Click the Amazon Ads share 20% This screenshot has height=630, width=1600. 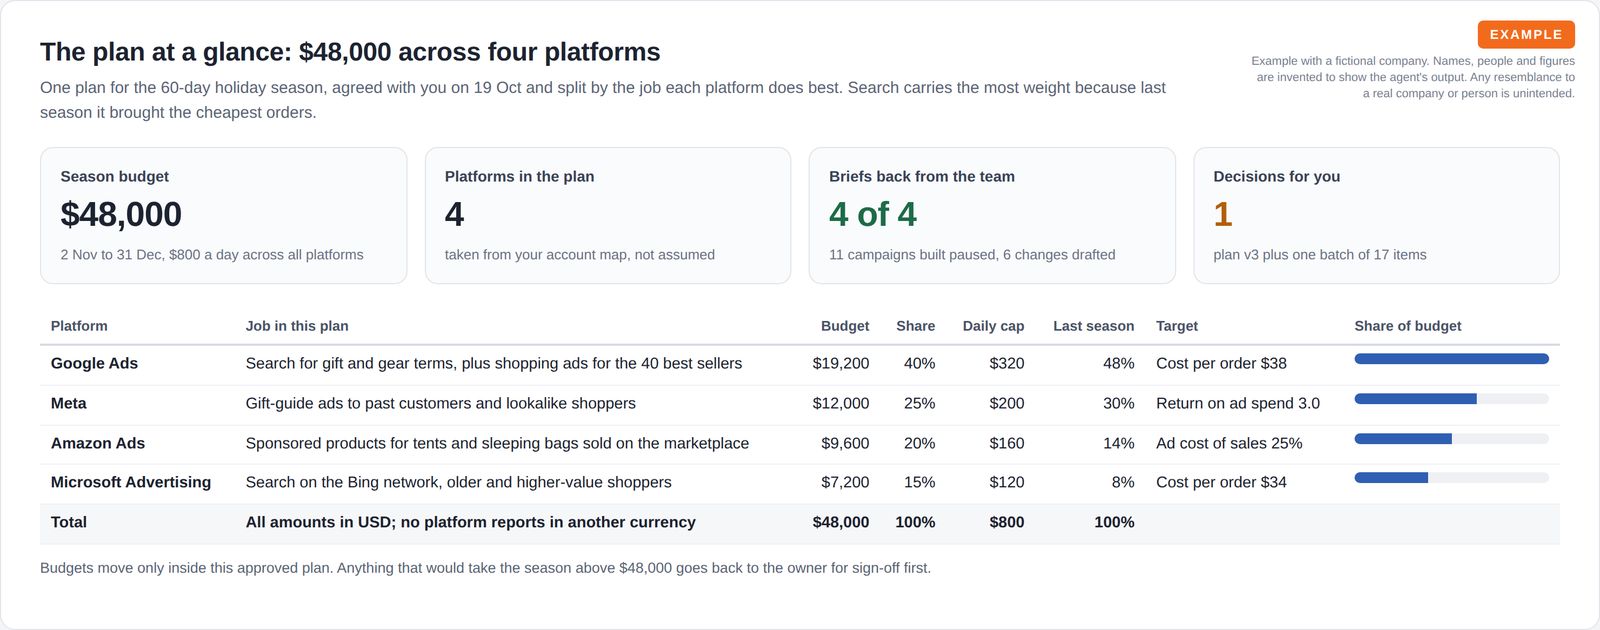919,443
